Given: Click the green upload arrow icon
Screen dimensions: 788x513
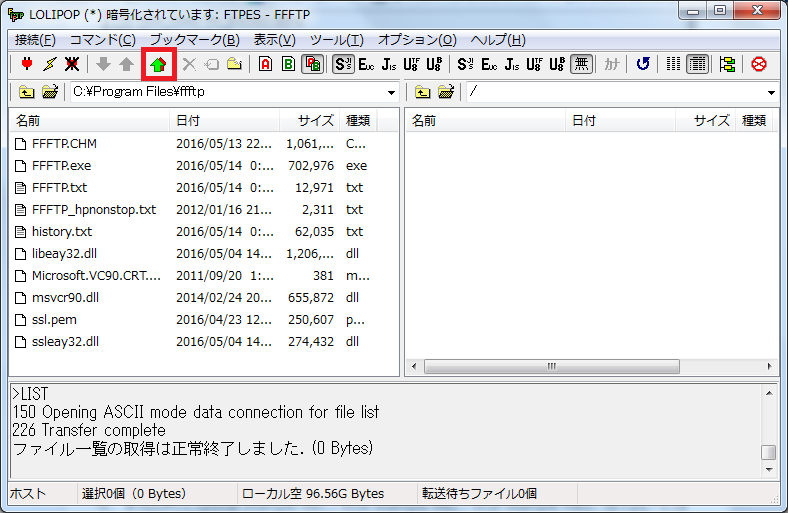Looking at the screenshot, I should coord(158,65).
